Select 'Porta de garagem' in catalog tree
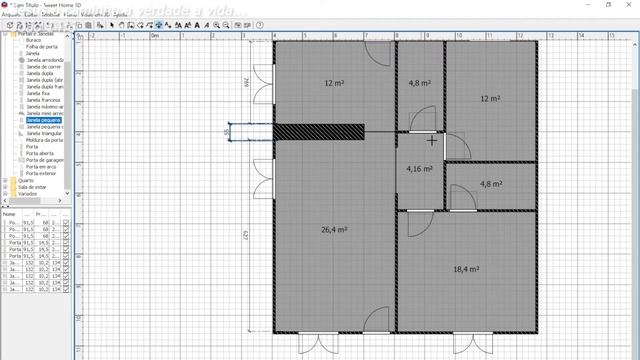 click(44, 160)
